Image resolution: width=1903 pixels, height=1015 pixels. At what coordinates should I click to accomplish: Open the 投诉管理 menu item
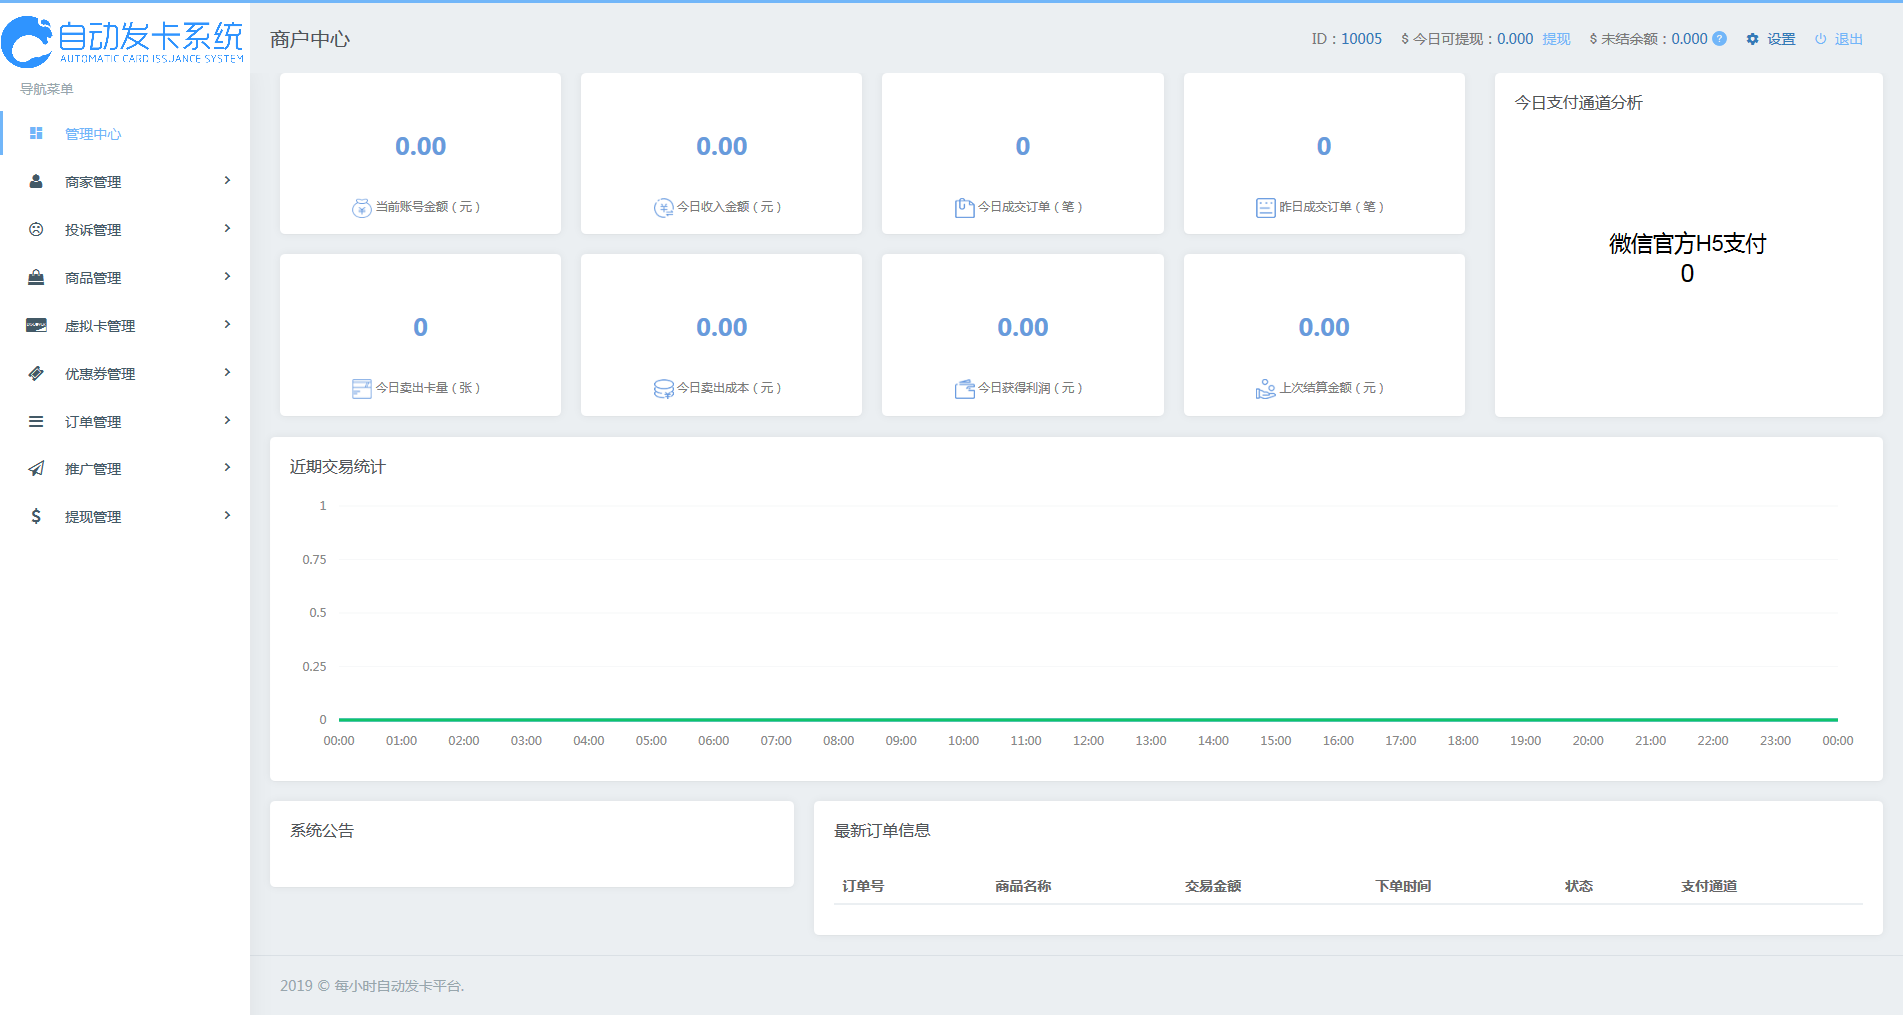click(93, 230)
